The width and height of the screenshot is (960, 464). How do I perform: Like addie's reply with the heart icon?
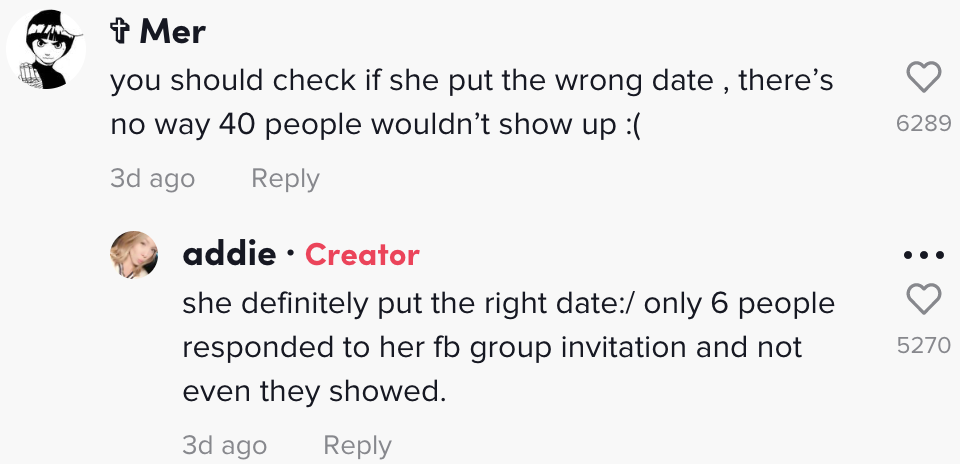(923, 300)
